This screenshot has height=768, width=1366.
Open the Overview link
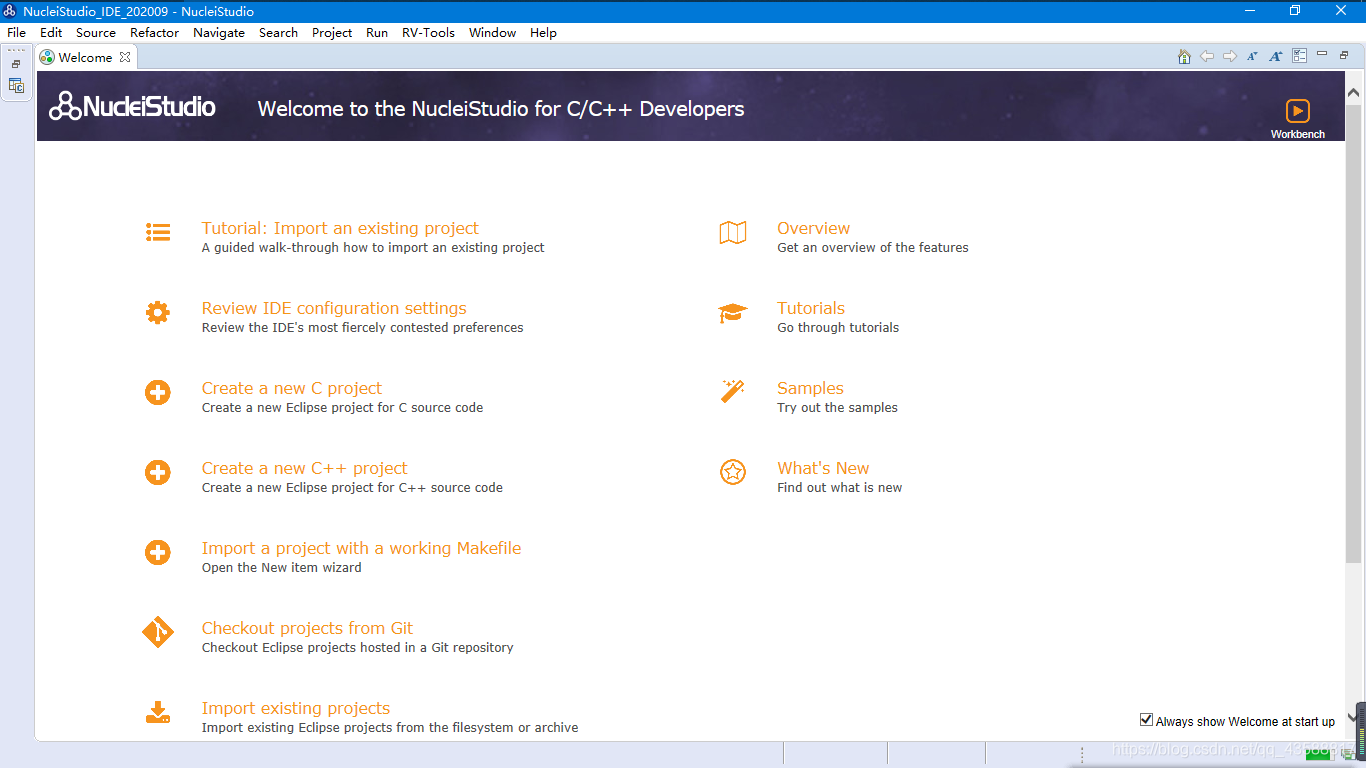(x=814, y=228)
